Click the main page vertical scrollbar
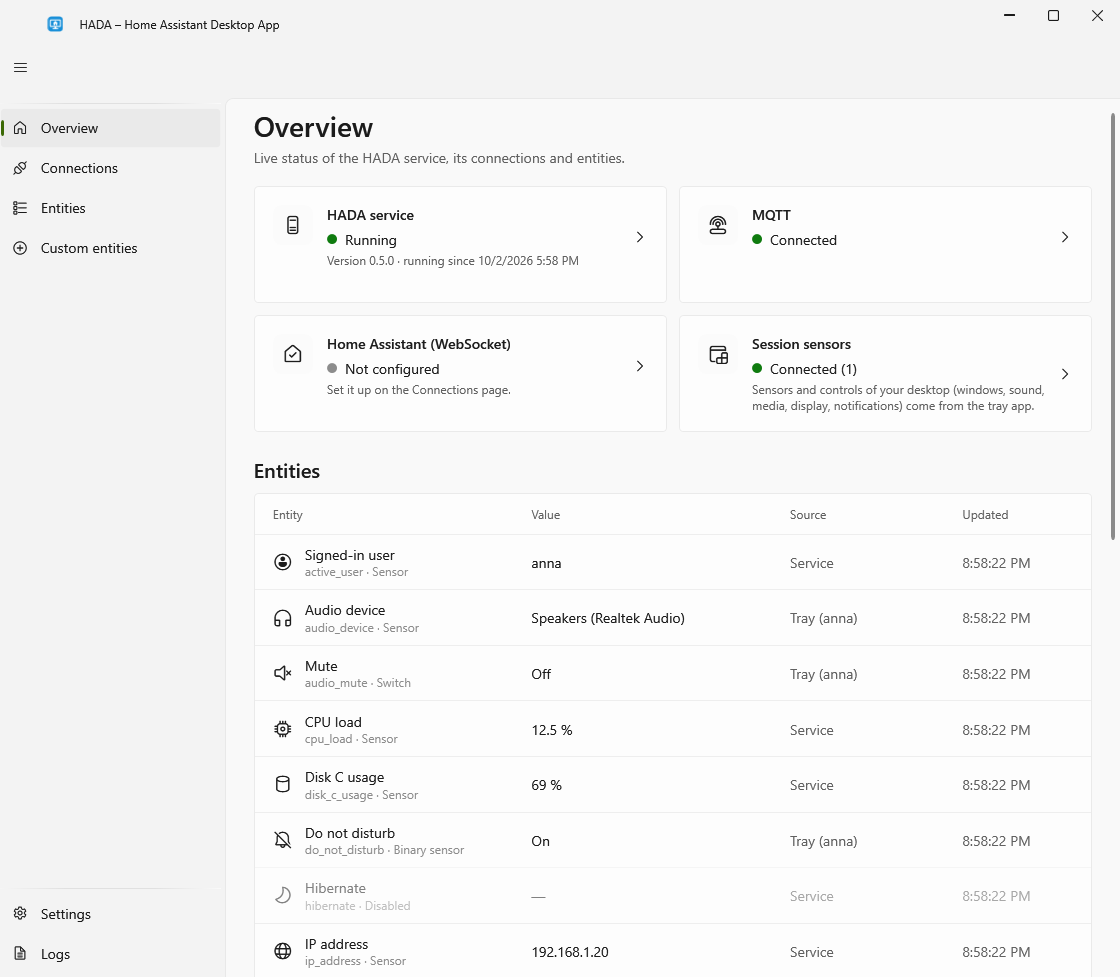Image resolution: width=1120 pixels, height=977 pixels. click(1112, 326)
